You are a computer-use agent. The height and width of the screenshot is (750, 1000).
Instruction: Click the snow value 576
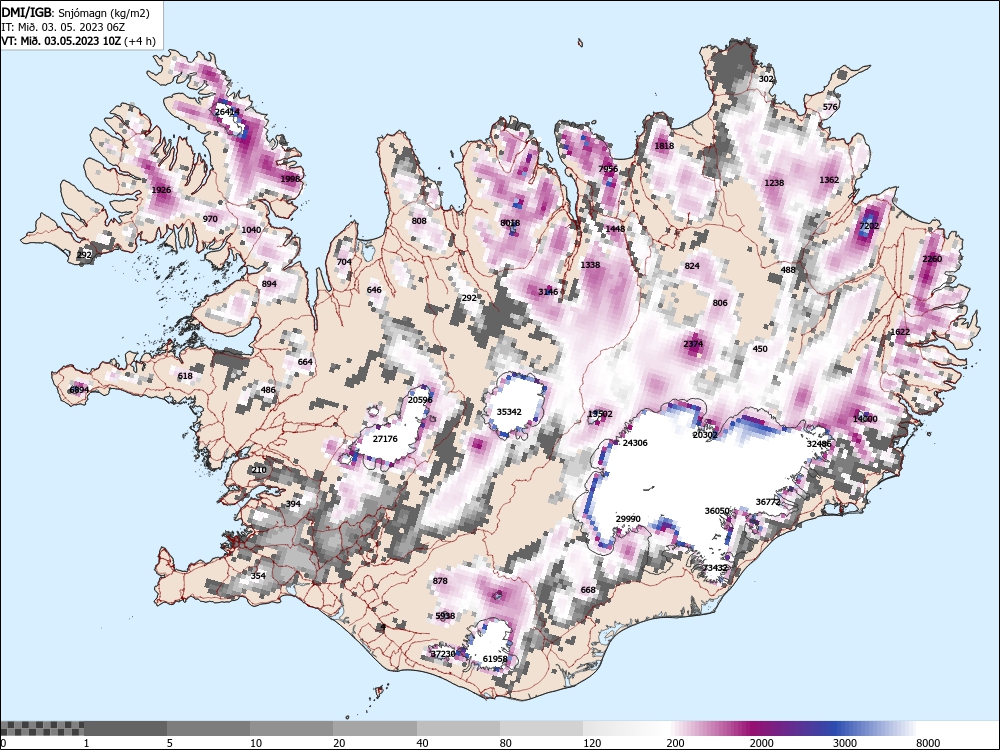click(x=830, y=107)
